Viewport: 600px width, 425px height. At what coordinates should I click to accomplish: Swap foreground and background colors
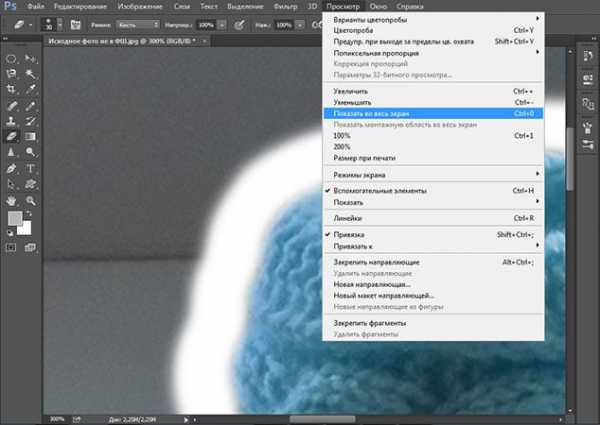[29, 214]
